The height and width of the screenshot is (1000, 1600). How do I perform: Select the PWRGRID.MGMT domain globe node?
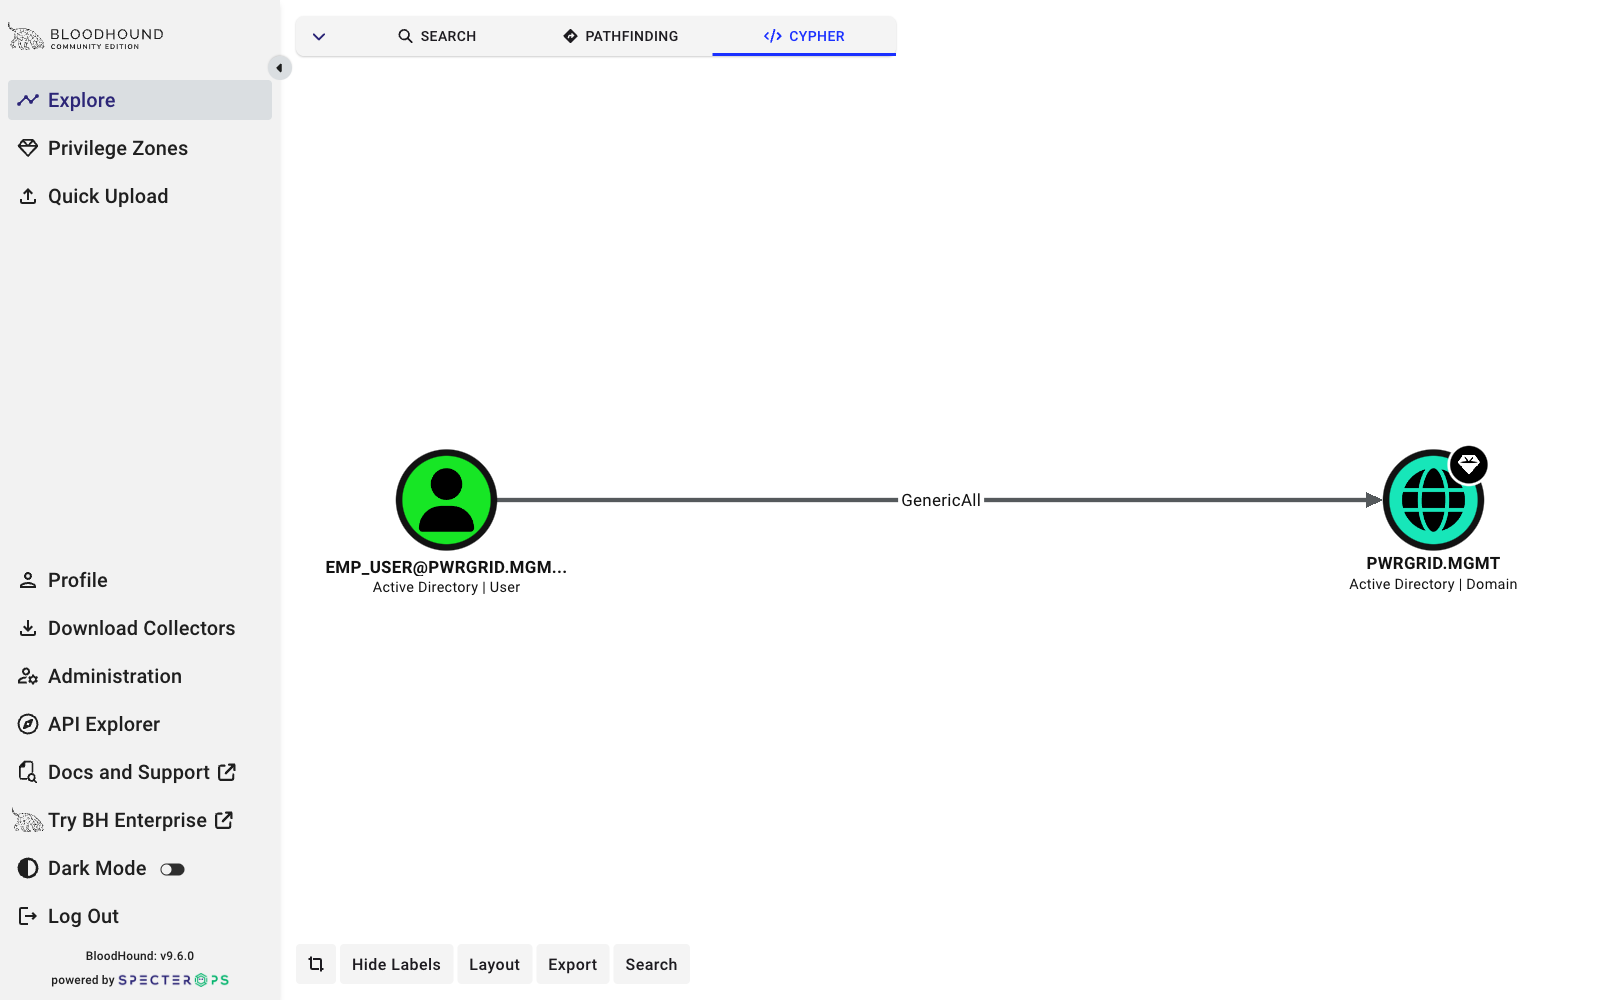[1432, 500]
